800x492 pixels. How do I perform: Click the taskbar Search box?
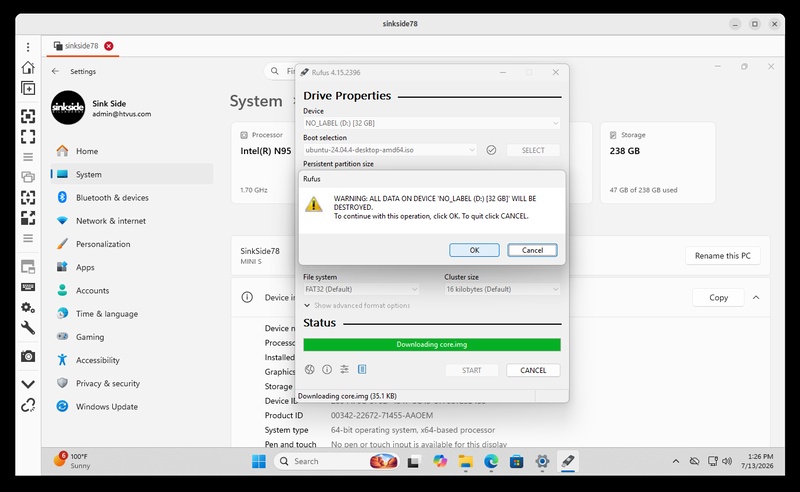pos(337,461)
